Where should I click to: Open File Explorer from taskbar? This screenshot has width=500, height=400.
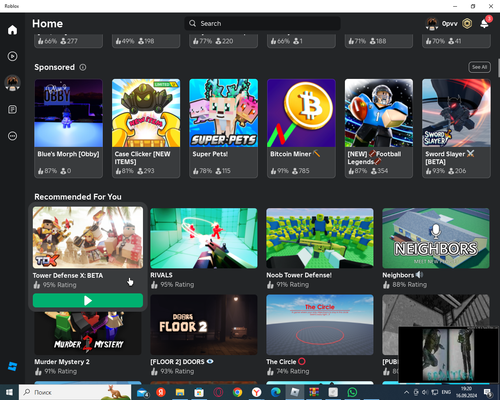click(x=180, y=392)
